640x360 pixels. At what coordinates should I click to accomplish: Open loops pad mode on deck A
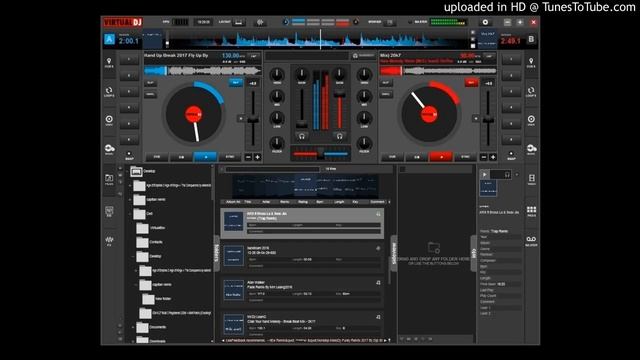click(x=109, y=91)
